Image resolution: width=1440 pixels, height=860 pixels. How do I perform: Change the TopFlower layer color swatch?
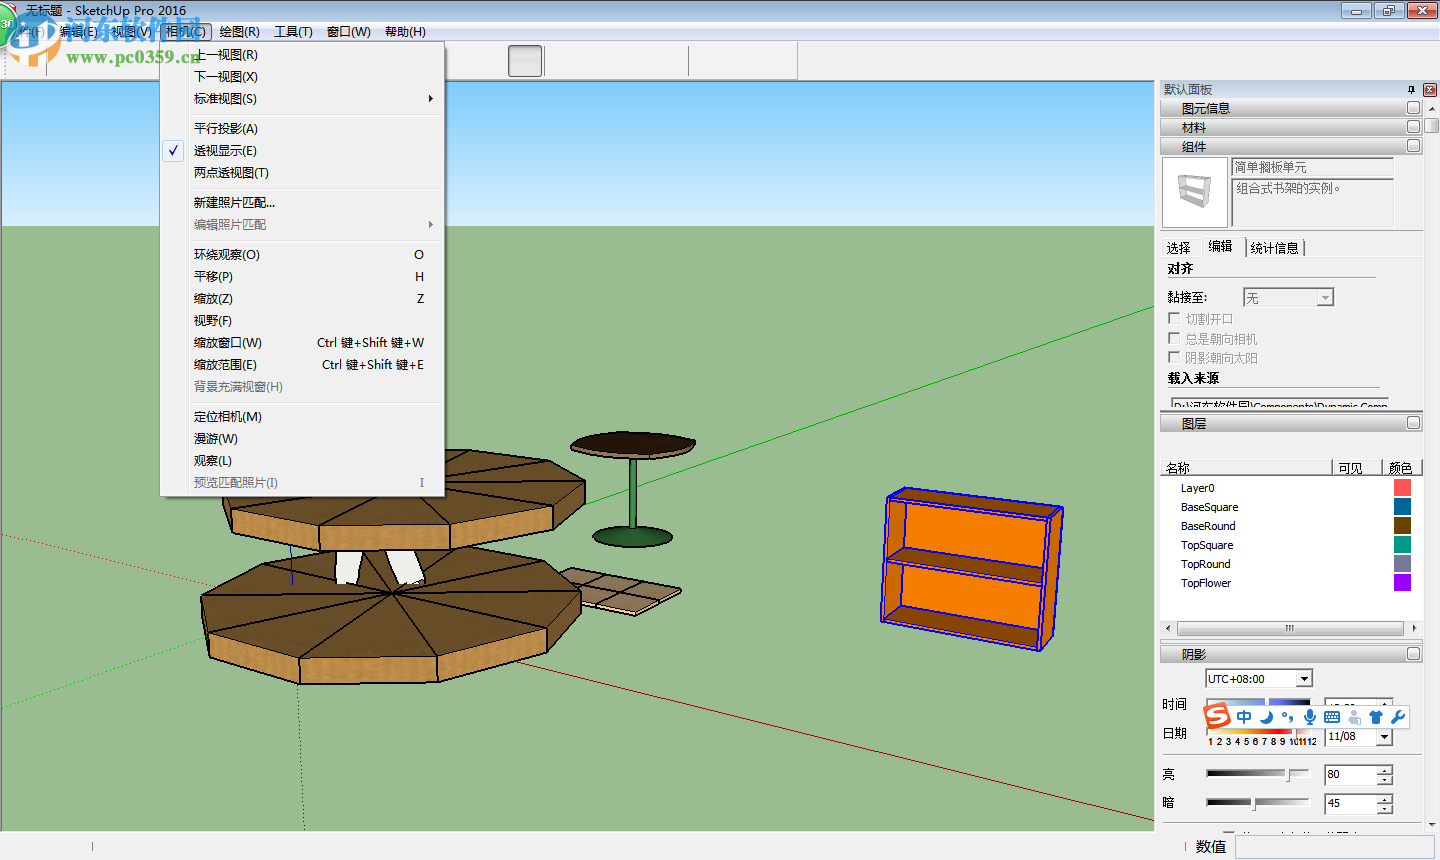[1401, 583]
